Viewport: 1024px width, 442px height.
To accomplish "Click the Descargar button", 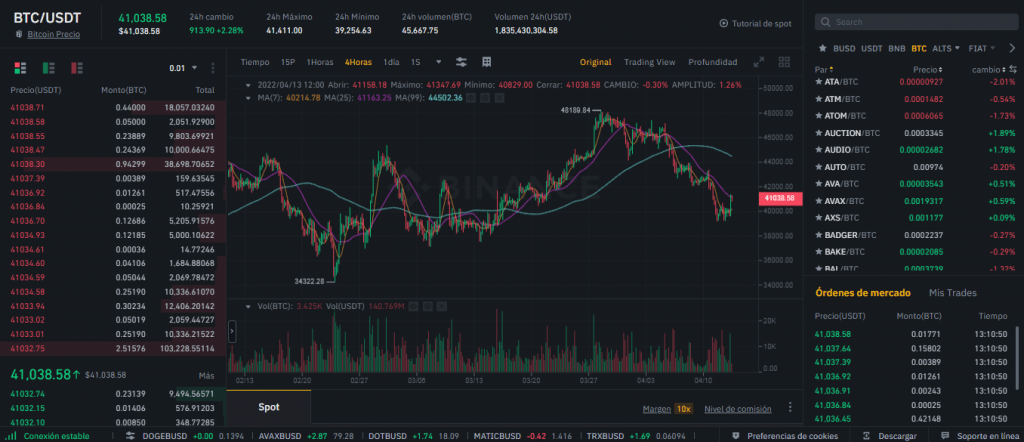I will (889, 435).
